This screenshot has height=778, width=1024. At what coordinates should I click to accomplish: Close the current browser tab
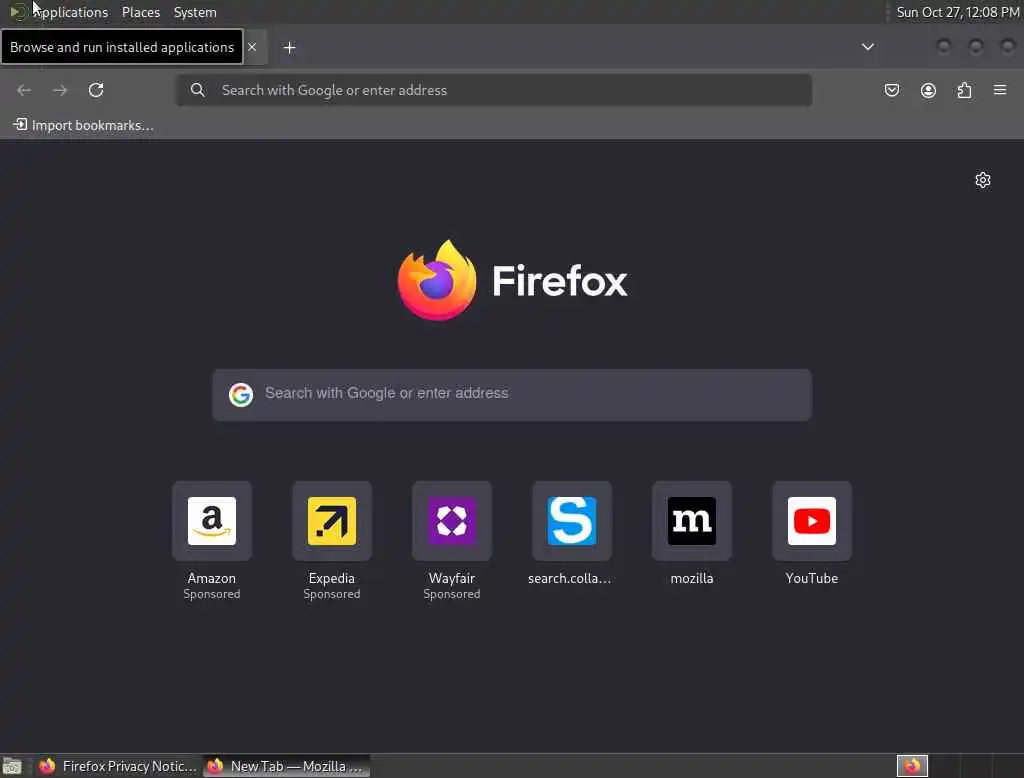click(252, 47)
